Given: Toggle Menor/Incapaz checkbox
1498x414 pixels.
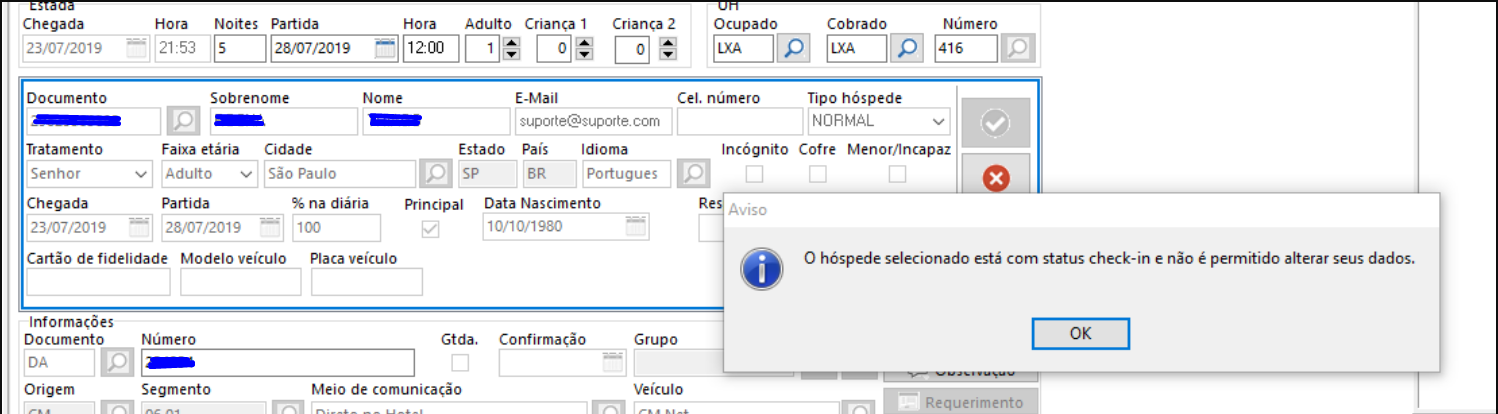Looking at the screenshot, I should point(898,174).
